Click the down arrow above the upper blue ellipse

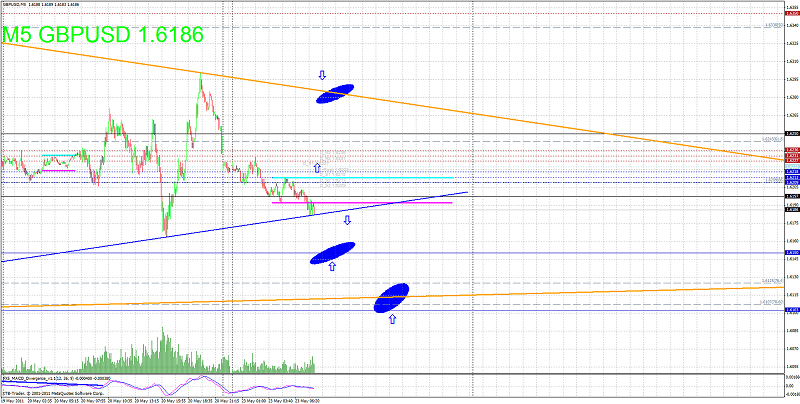(x=322, y=75)
